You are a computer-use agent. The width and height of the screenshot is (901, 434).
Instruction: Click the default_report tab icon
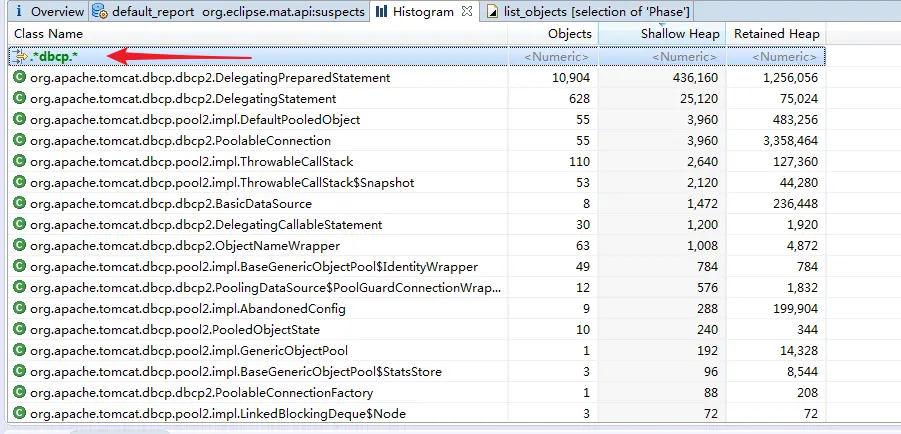pyautogui.click(x=100, y=11)
